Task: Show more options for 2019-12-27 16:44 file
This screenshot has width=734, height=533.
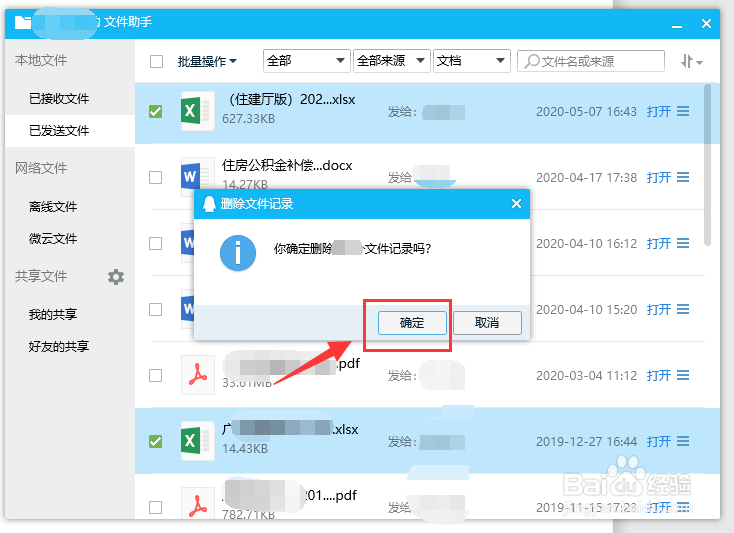Action: pyautogui.click(x=683, y=441)
